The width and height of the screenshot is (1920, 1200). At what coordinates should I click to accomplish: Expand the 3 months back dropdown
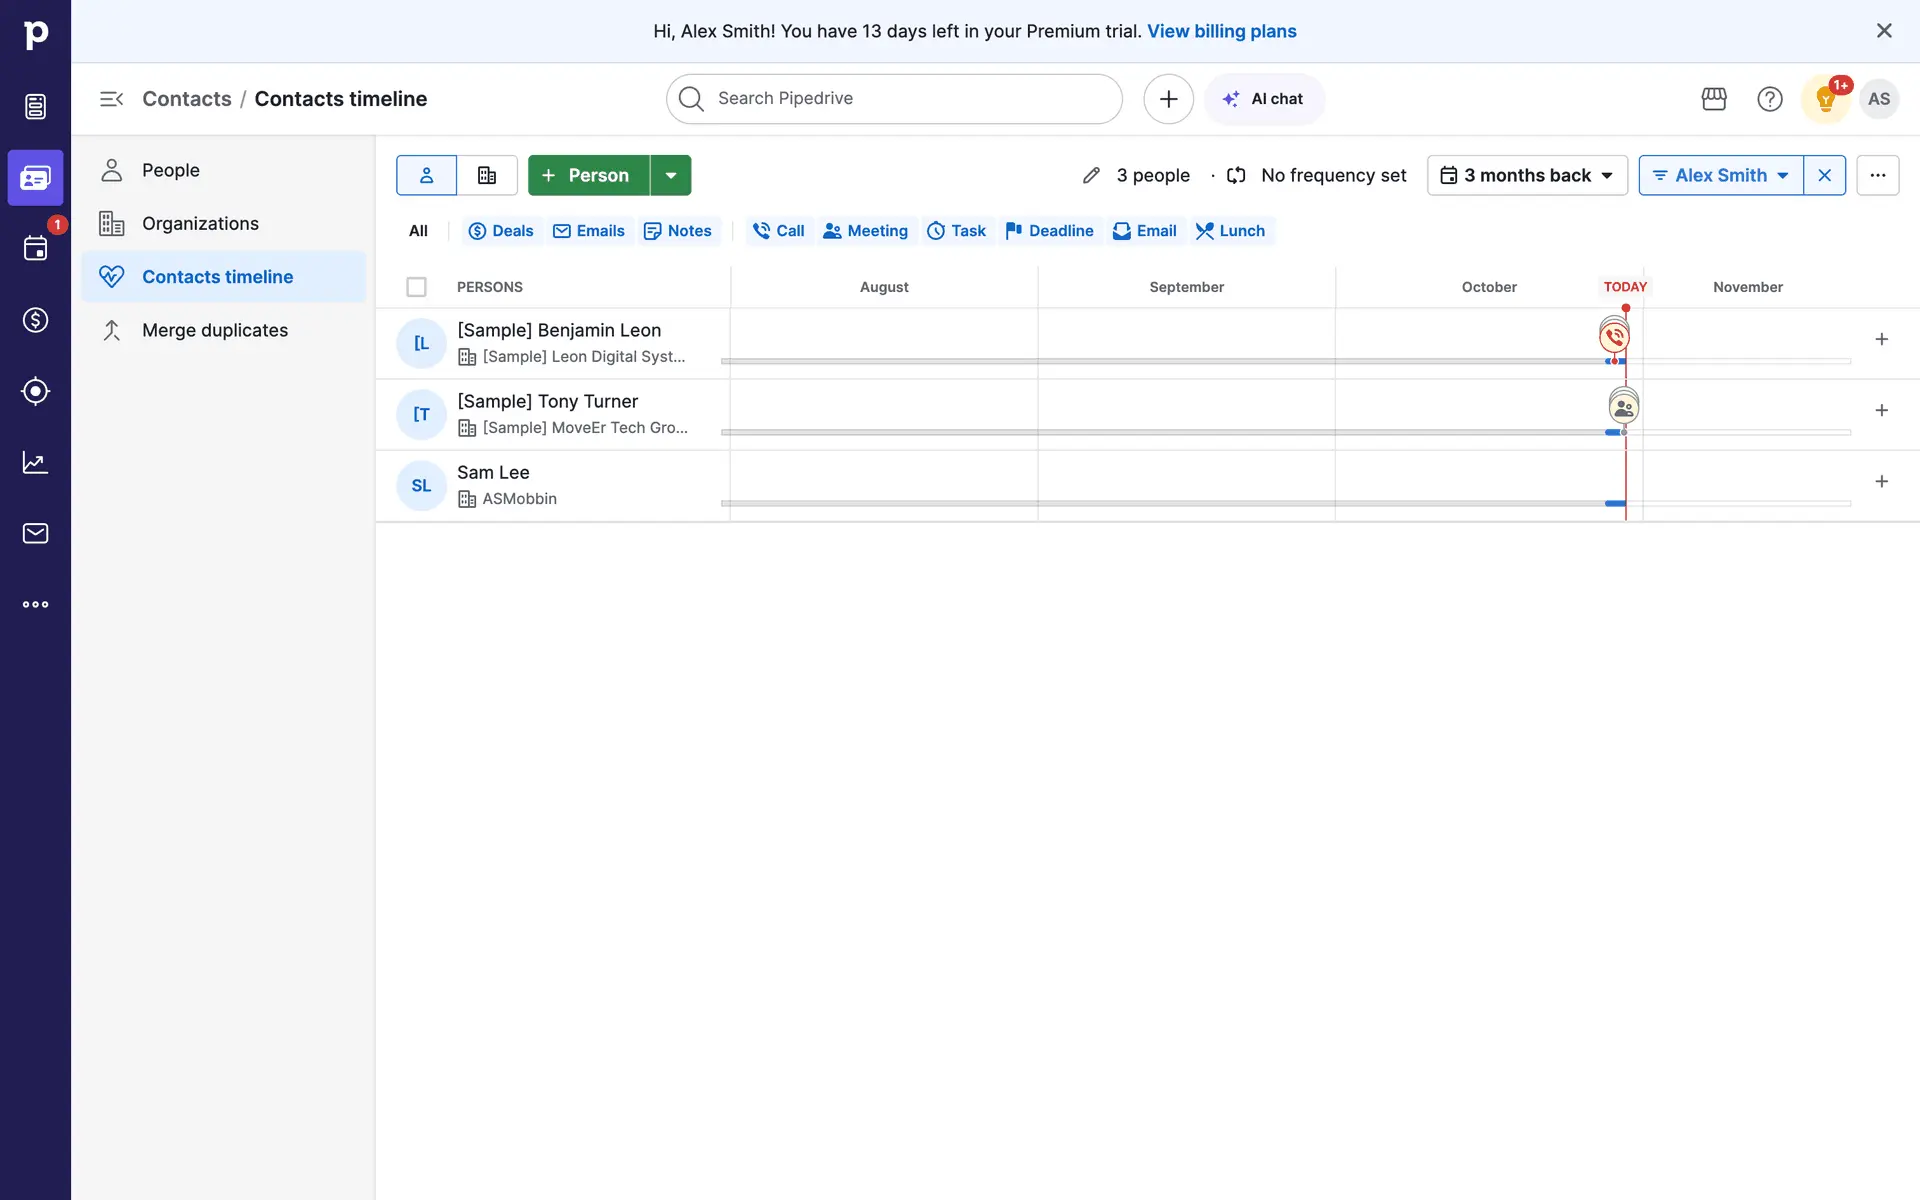(1527, 175)
